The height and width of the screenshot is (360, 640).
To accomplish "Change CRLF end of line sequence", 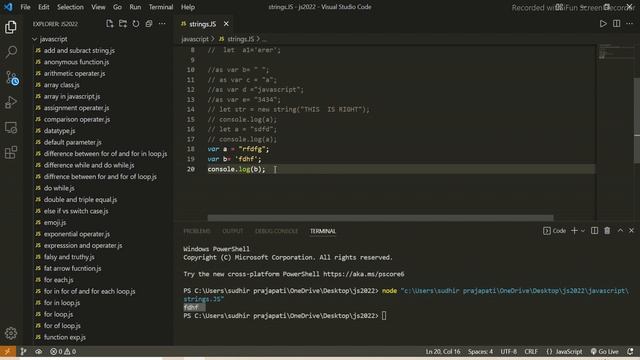I will click(x=531, y=351).
